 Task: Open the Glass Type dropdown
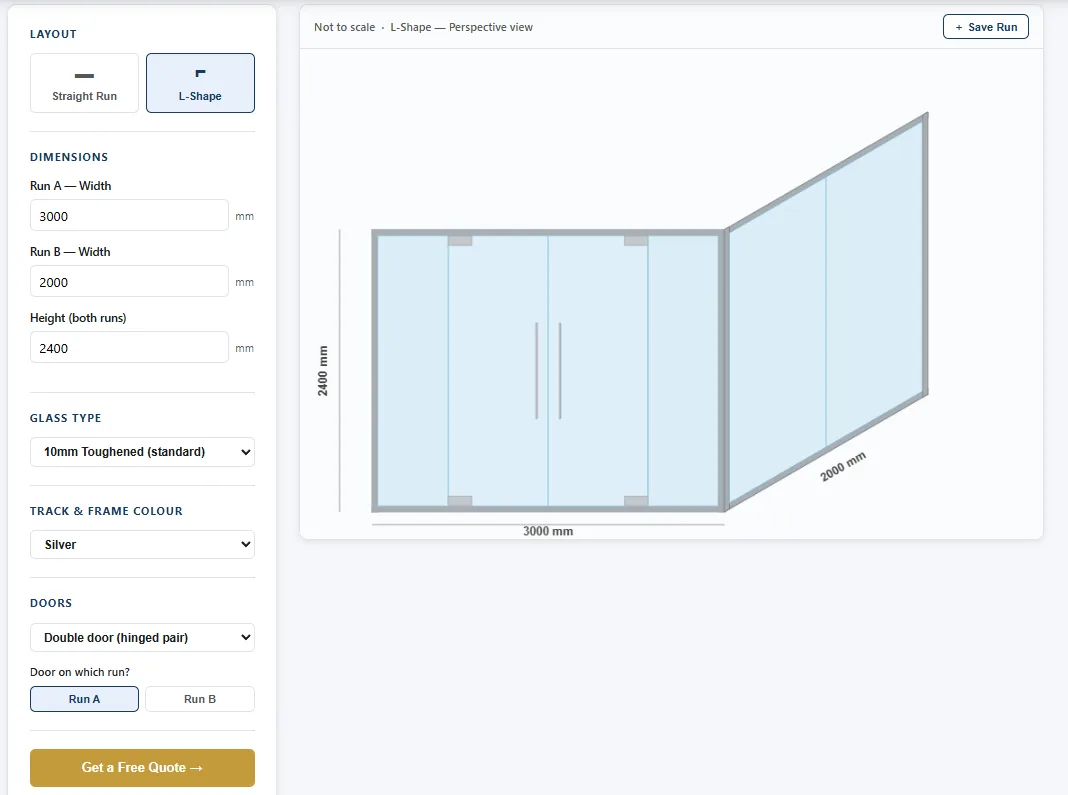142,451
